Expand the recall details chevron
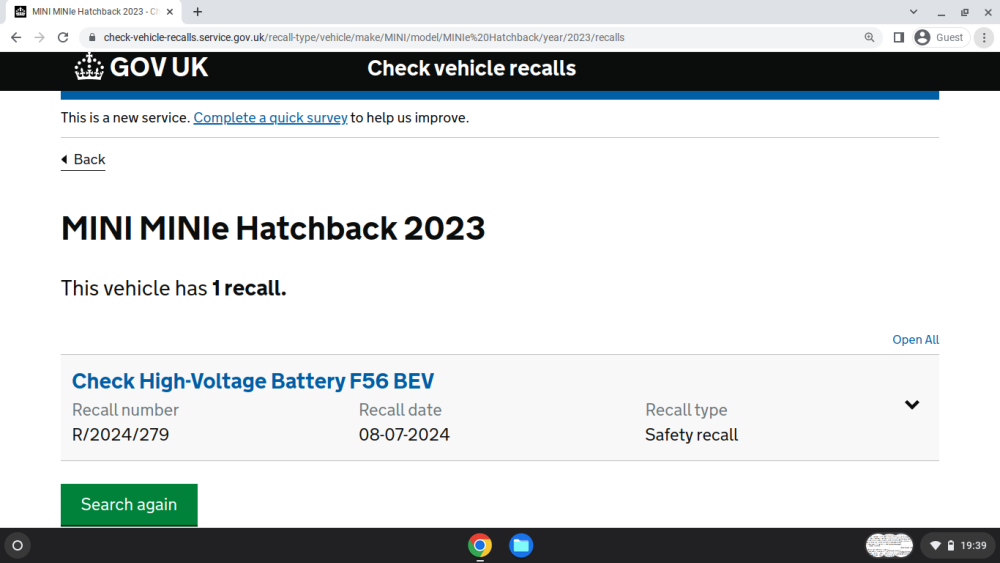 [912, 405]
